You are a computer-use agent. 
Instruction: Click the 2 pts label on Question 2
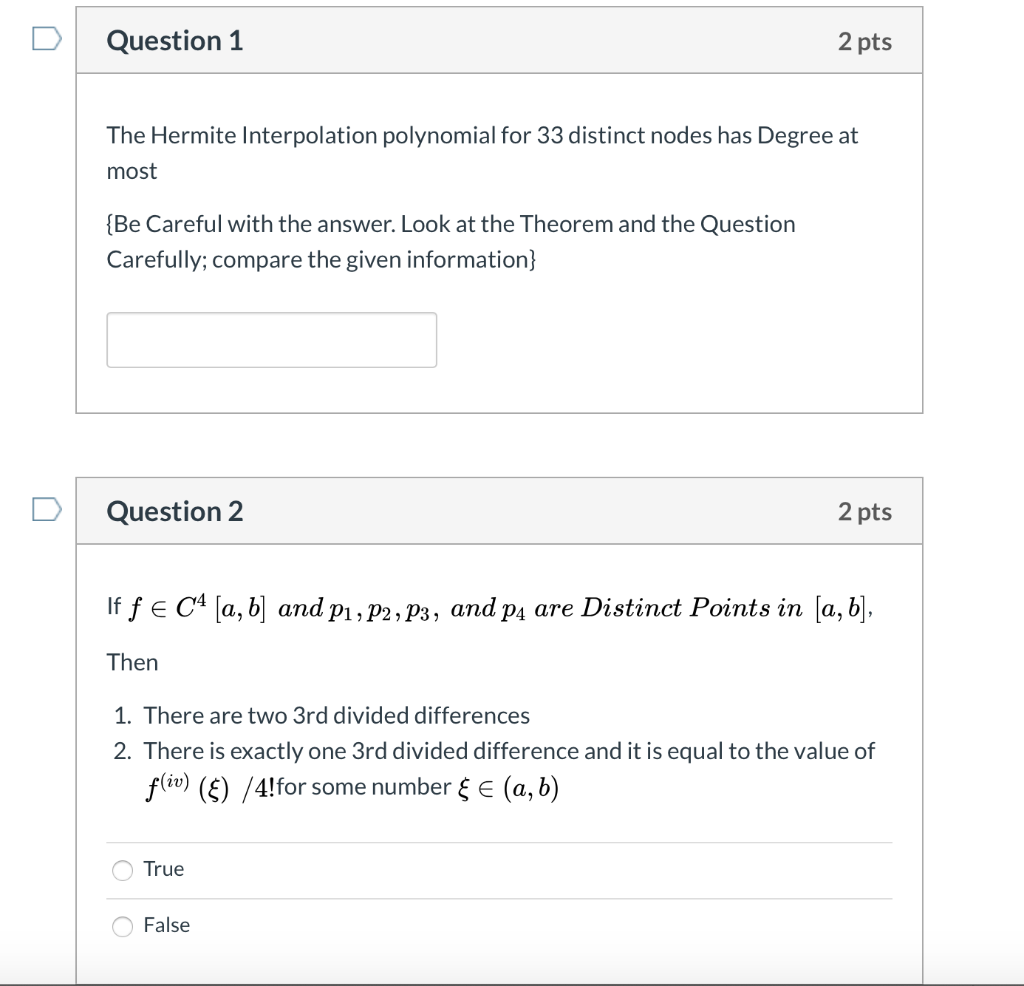click(x=866, y=511)
